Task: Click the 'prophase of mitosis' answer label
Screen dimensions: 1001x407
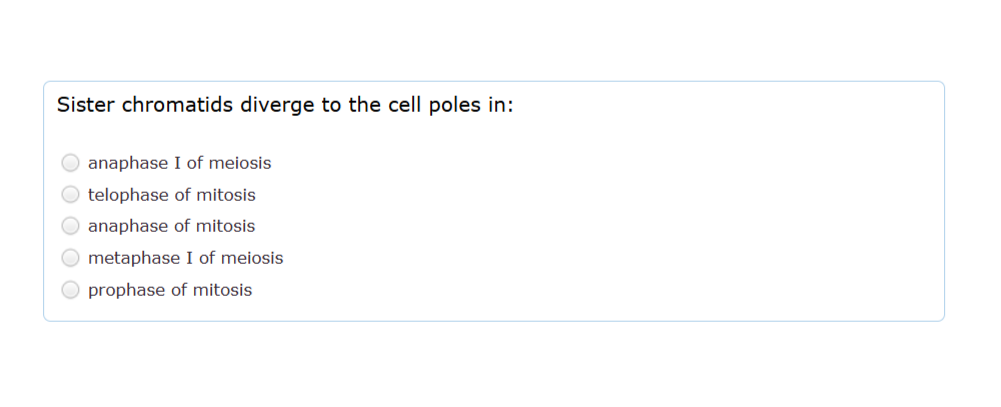Action: click(x=170, y=290)
